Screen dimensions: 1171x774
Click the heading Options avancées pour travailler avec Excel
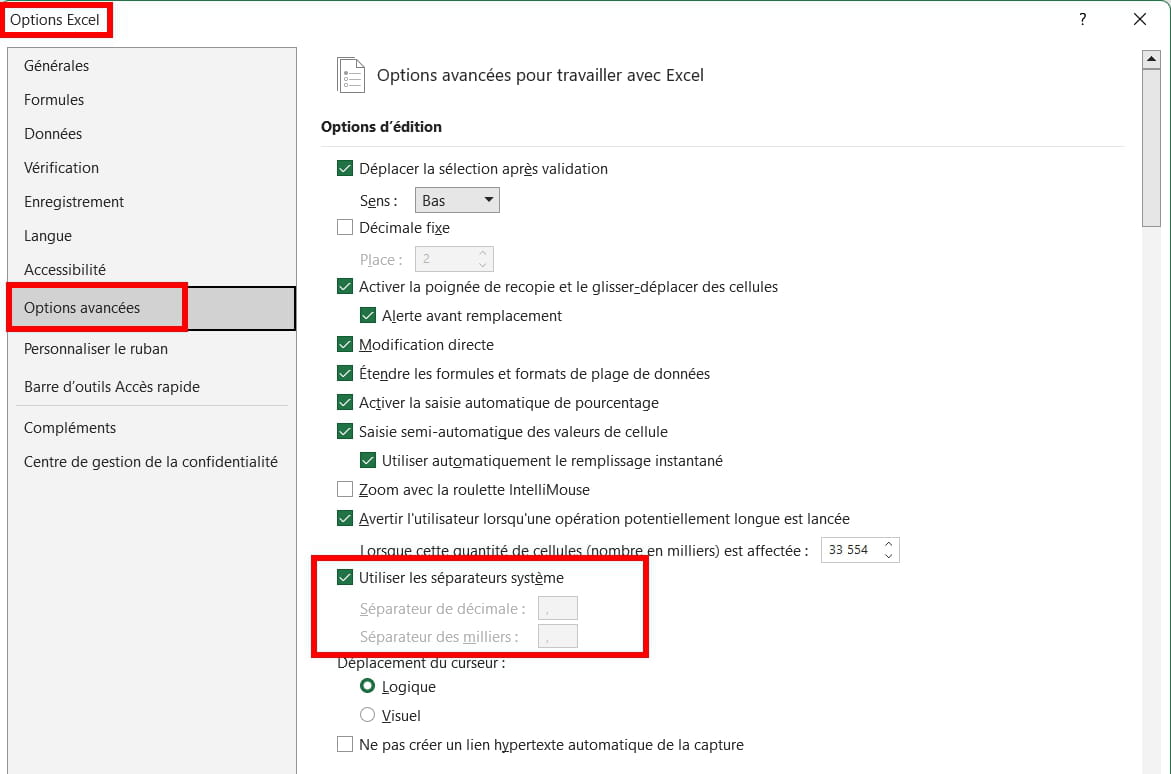coord(540,75)
